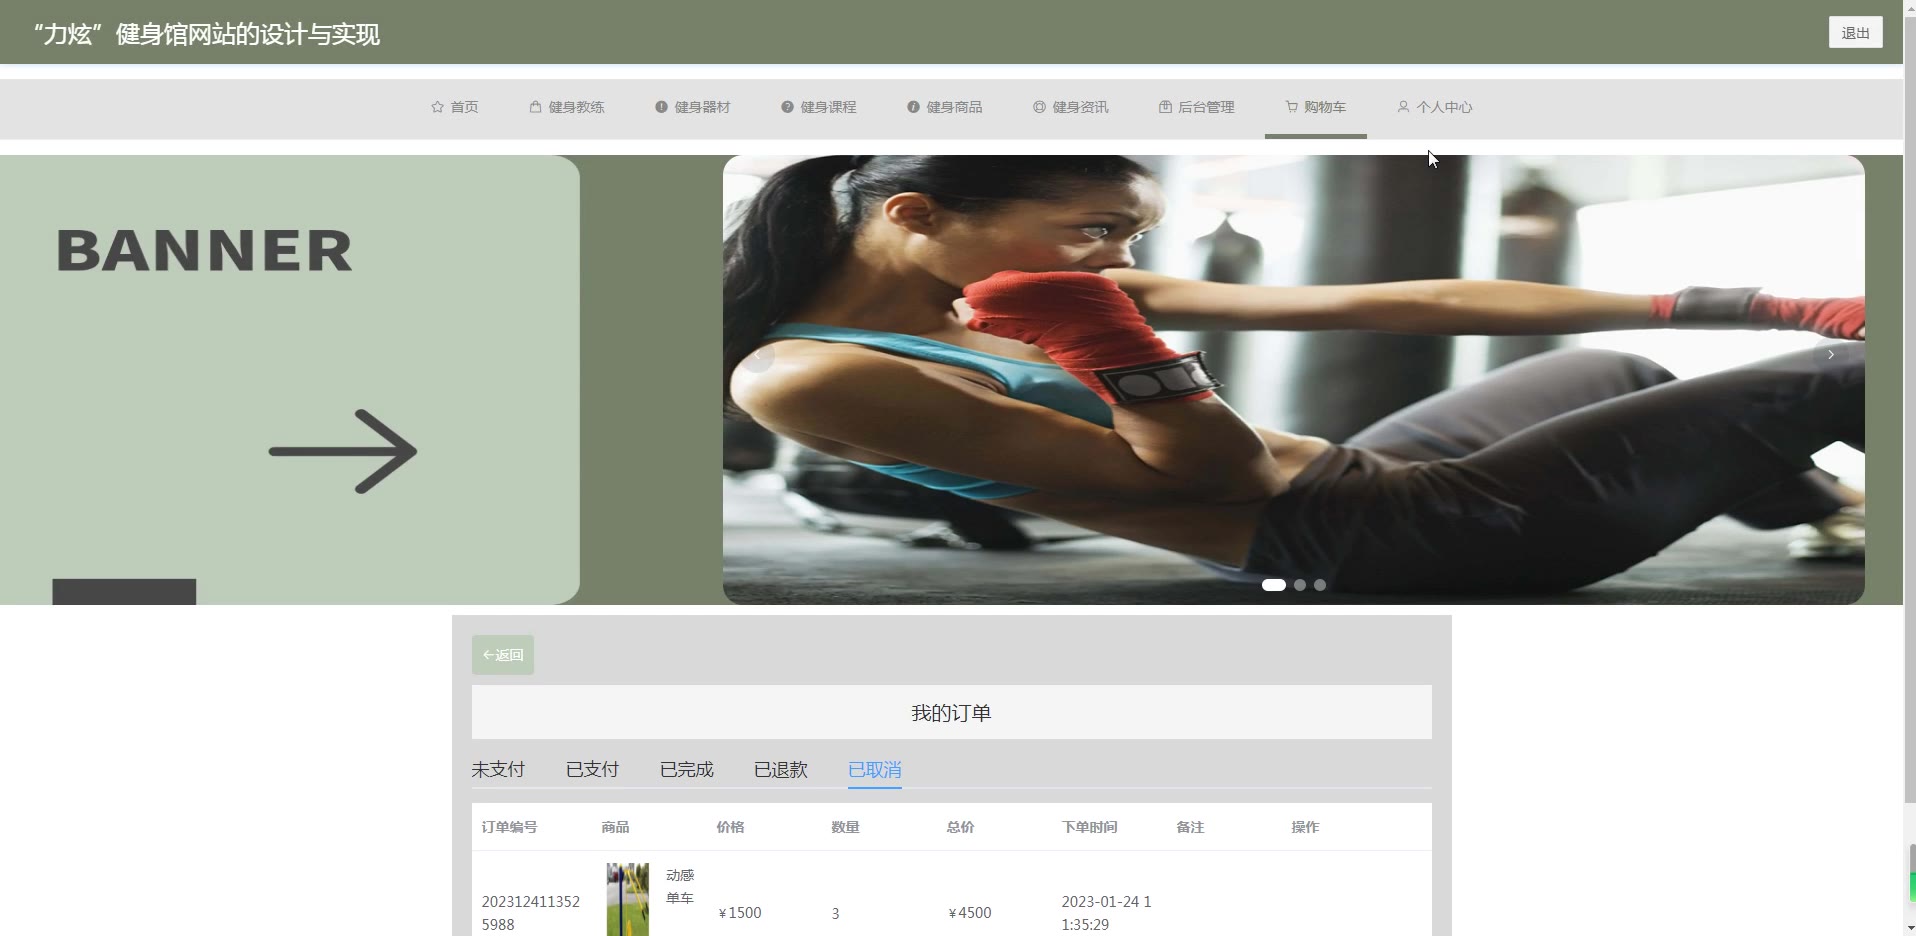Click the info icon beside 健身商品
The width and height of the screenshot is (1916, 936).
[913, 107]
